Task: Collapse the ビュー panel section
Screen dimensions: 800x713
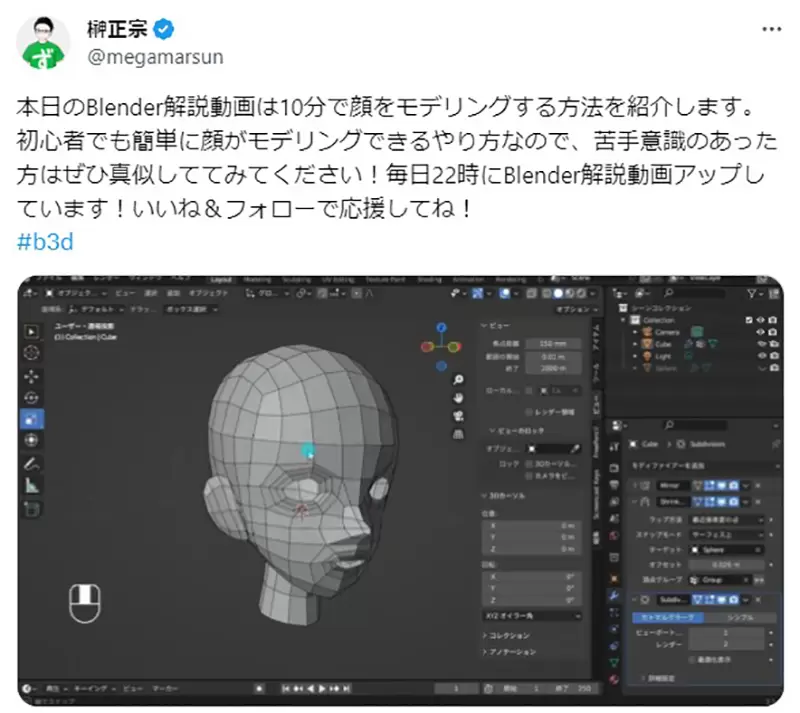Action: [495, 325]
